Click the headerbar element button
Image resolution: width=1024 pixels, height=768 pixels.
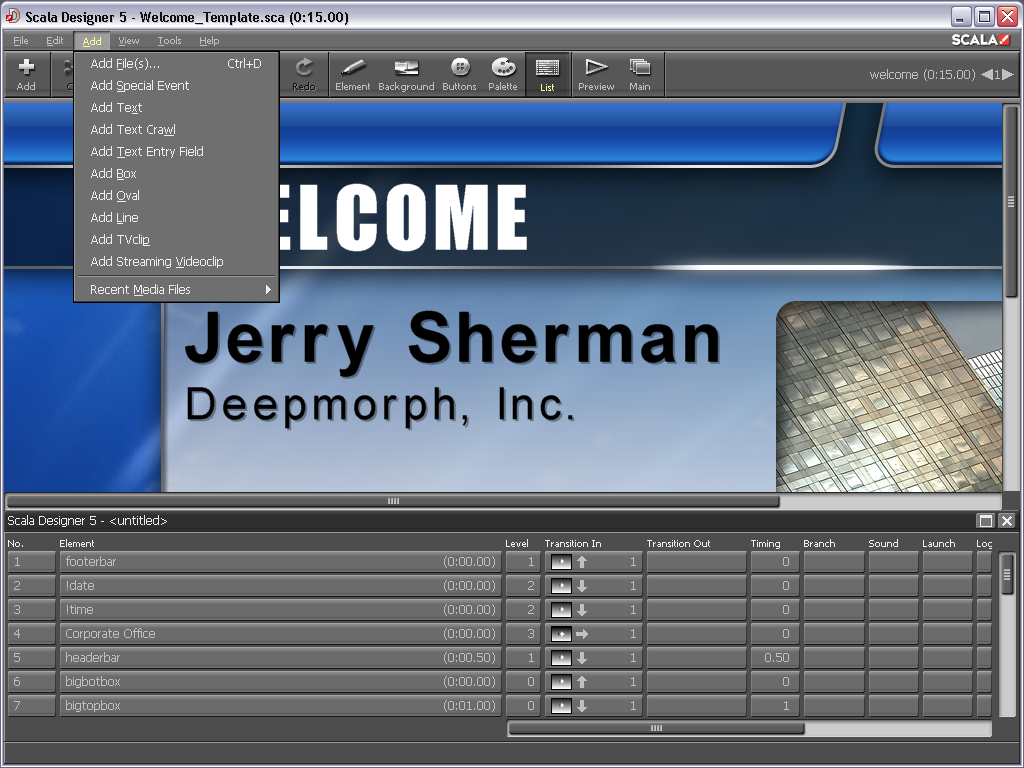[279, 658]
